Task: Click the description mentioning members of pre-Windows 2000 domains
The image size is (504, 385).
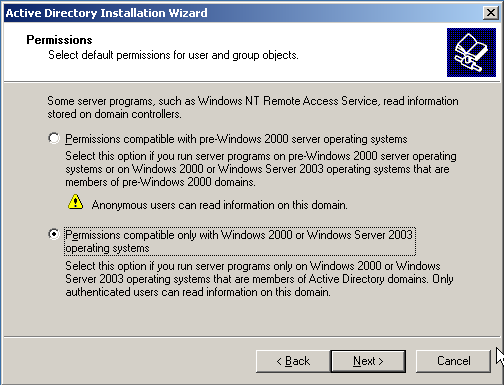Action: 261,169
